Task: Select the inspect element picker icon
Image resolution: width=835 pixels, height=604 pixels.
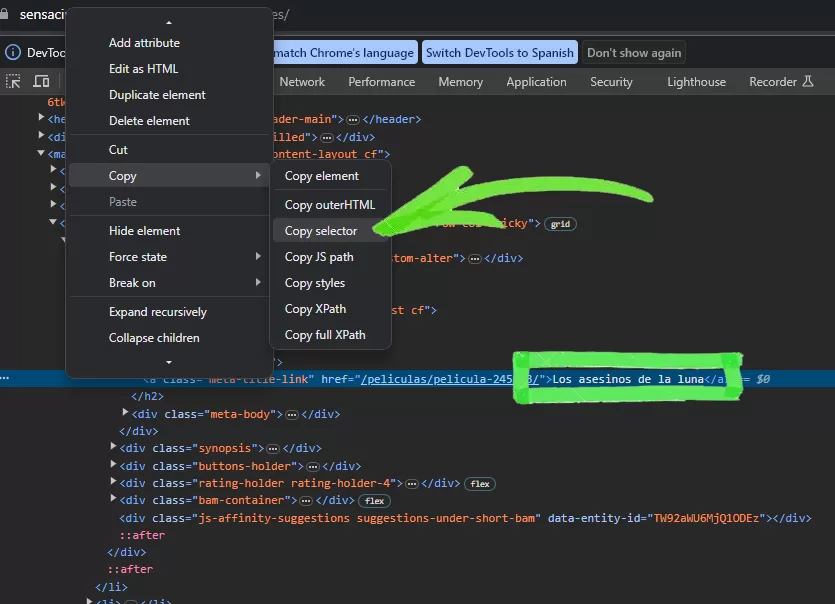Action: [x=13, y=81]
